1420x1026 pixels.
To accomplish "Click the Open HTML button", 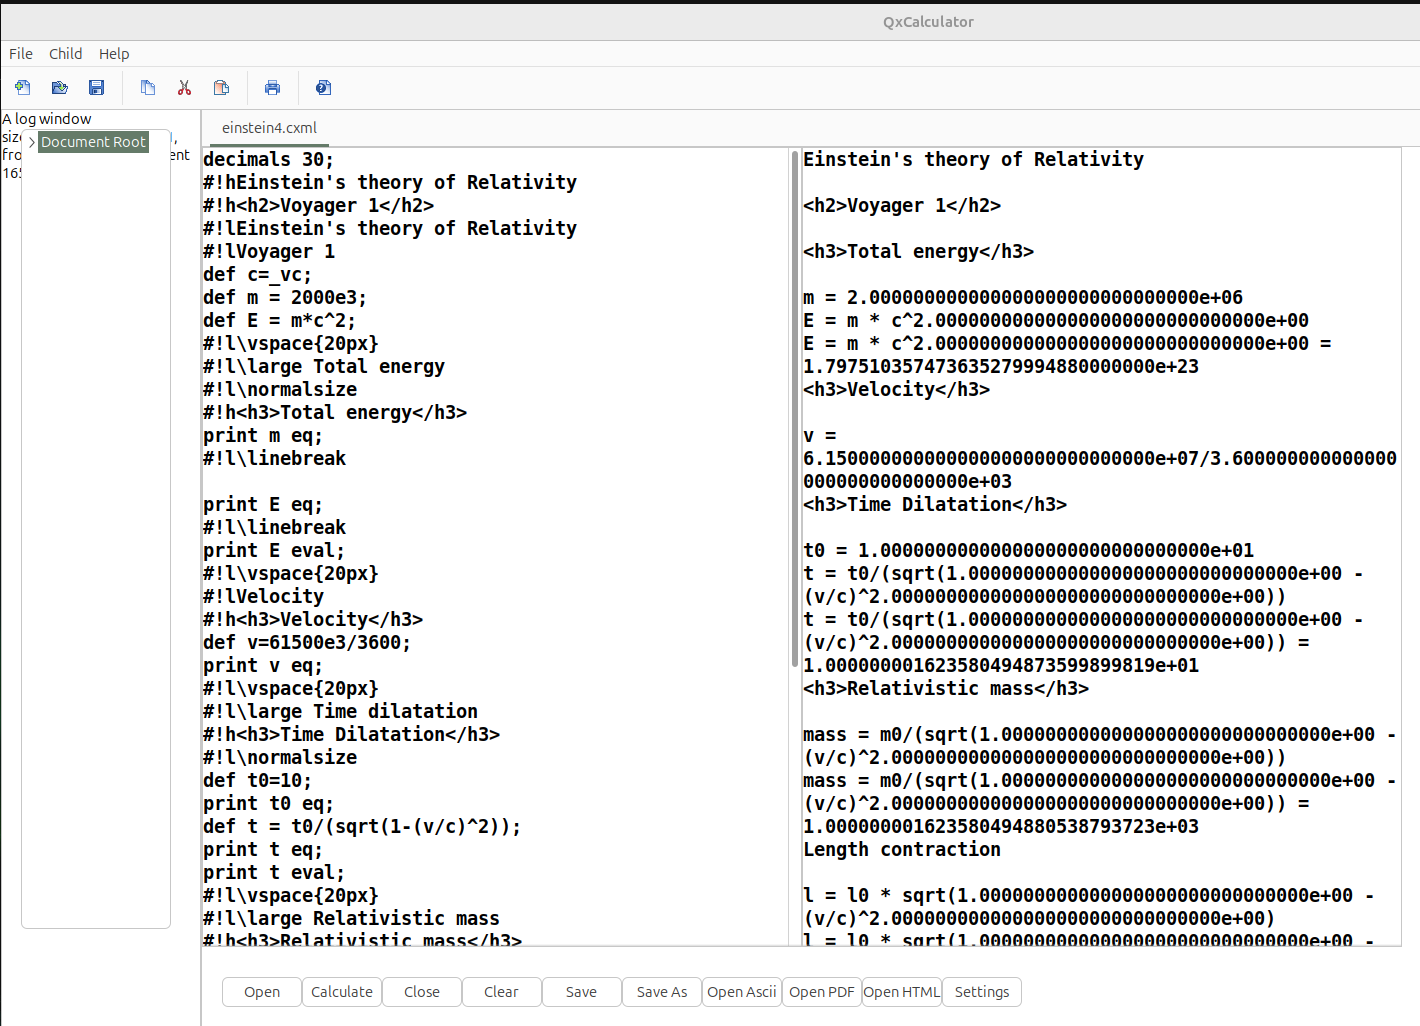I will 901,992.
